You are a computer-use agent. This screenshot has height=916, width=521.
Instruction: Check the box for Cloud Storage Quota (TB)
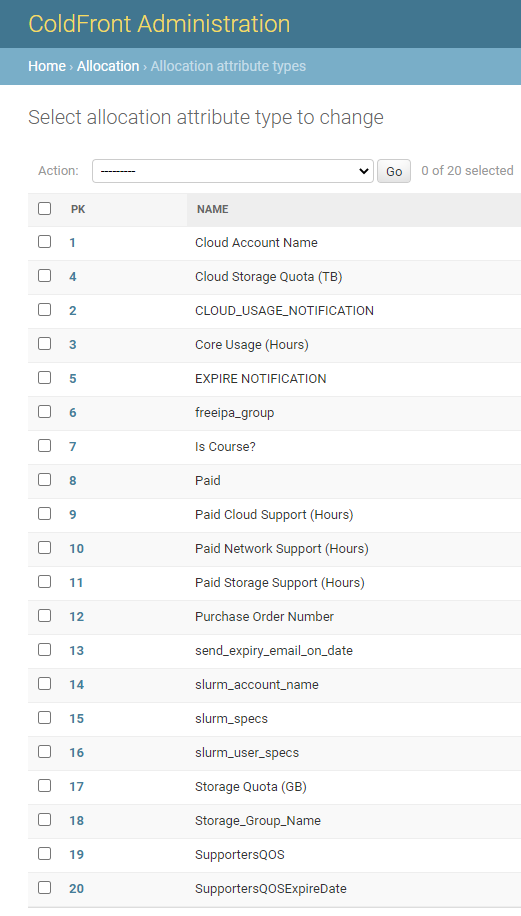[44, 276]
